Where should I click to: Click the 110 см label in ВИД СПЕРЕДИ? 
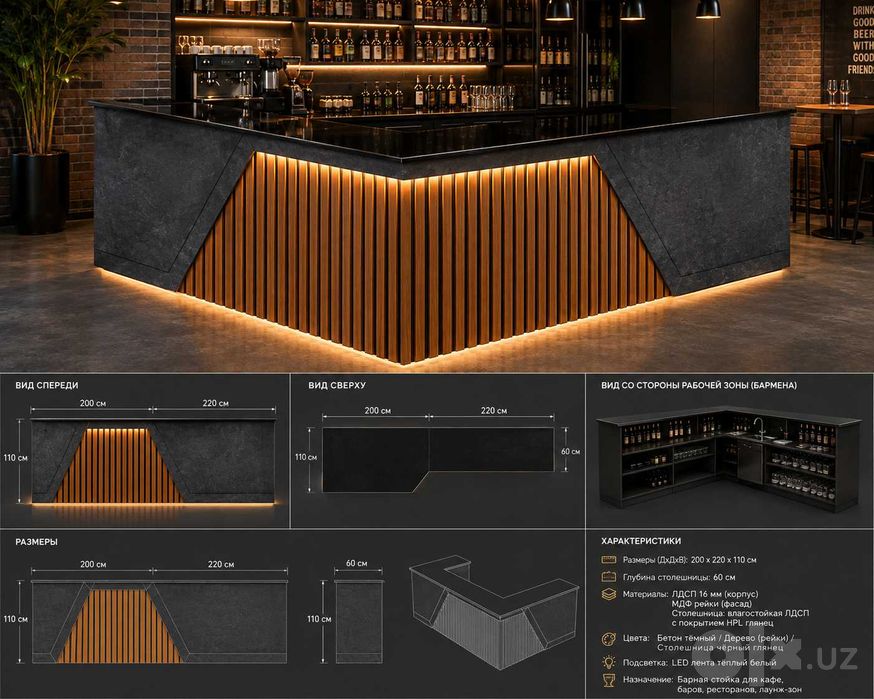(x=16, y=458)
